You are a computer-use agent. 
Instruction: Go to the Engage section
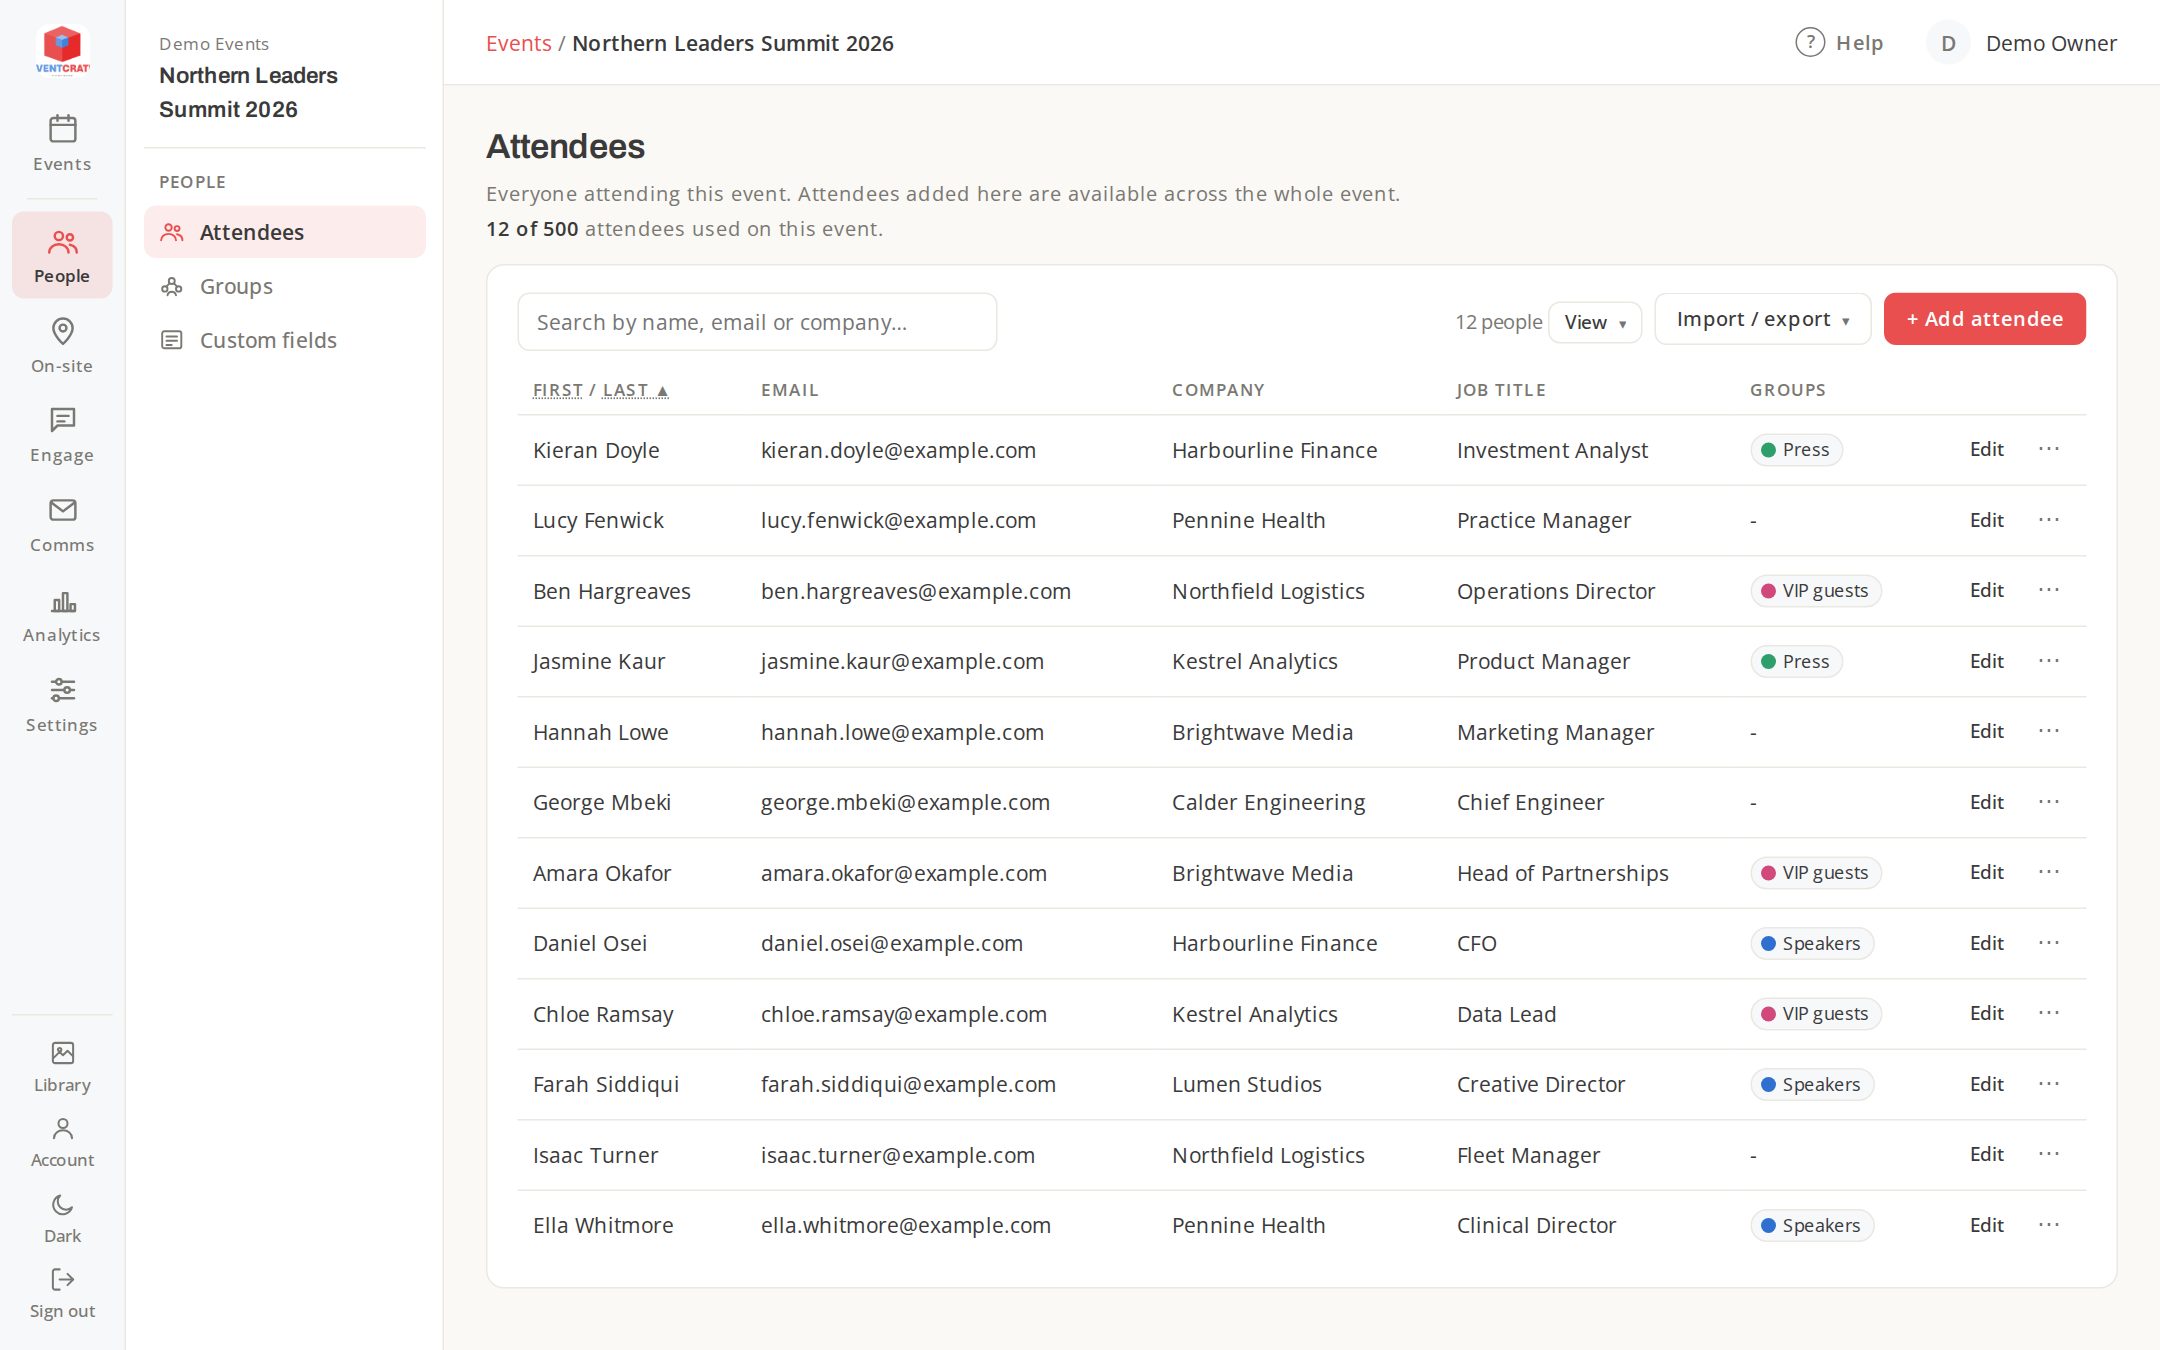click(x=62, y=435)
